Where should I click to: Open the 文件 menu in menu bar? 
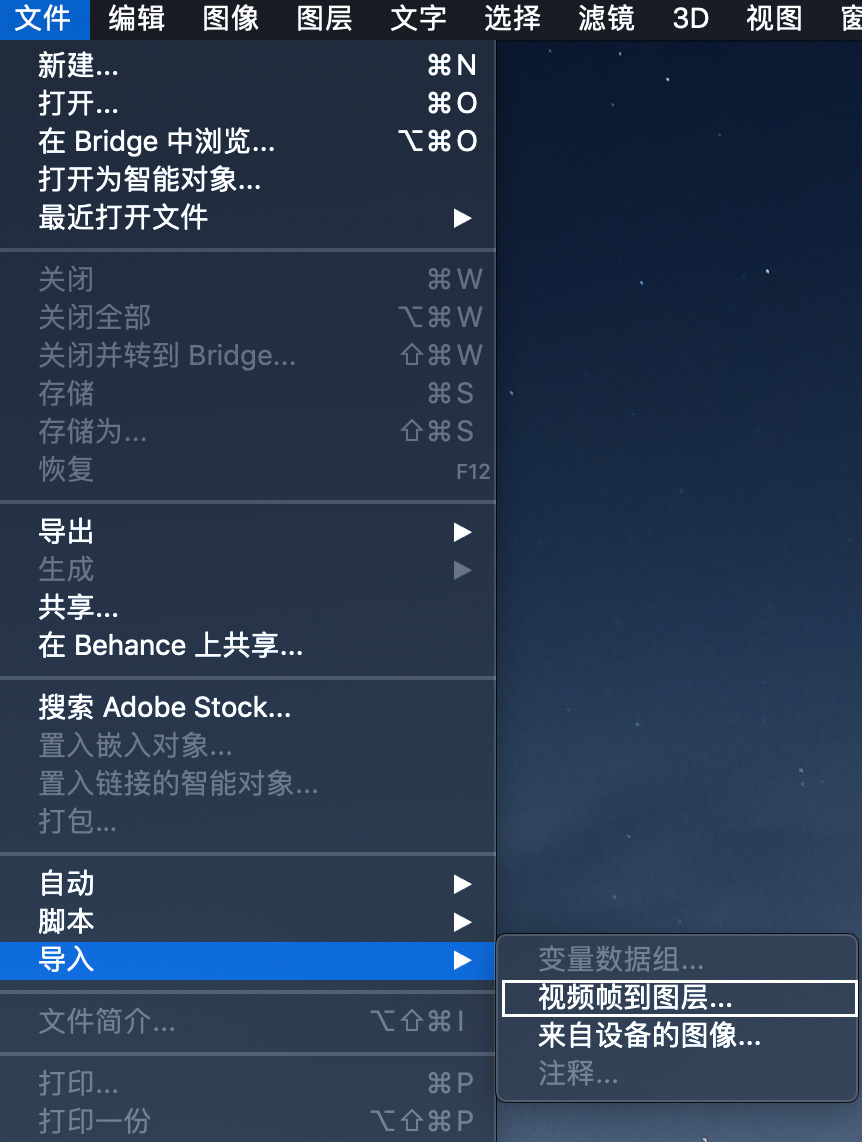click(44, 19)
